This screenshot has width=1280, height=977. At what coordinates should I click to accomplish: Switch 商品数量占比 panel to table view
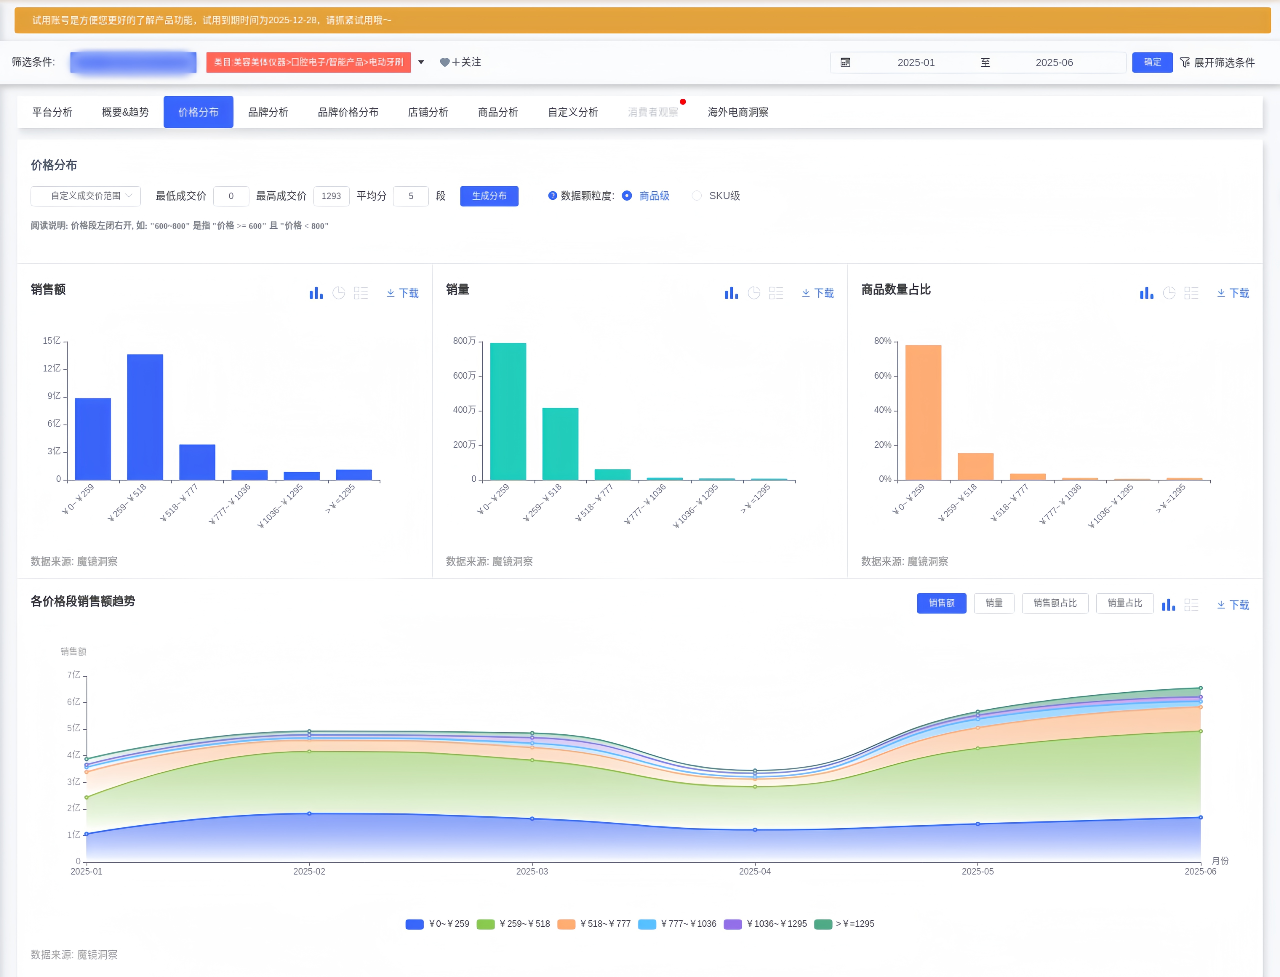[1191, 293]
